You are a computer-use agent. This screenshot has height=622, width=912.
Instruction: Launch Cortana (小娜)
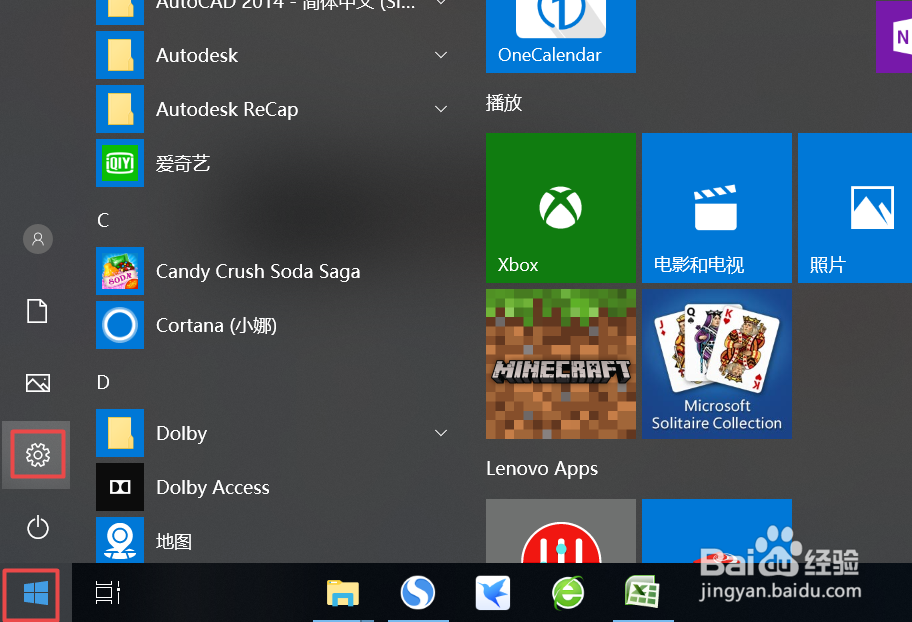[x=272, y=325]
